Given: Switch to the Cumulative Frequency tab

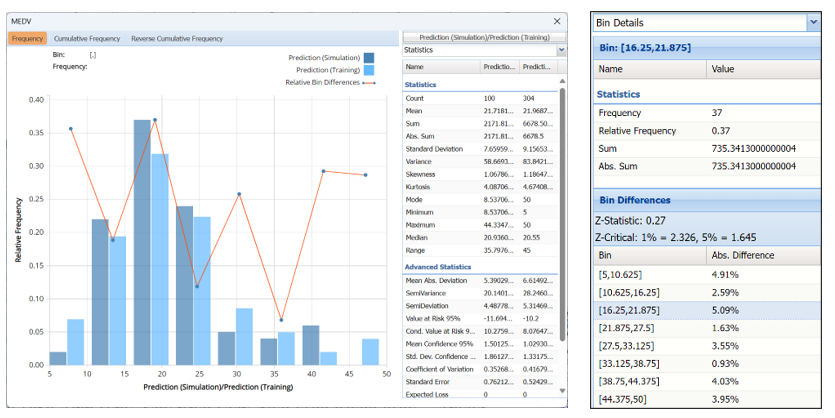Looking at the screenshot, I should [x=88, y=39].
